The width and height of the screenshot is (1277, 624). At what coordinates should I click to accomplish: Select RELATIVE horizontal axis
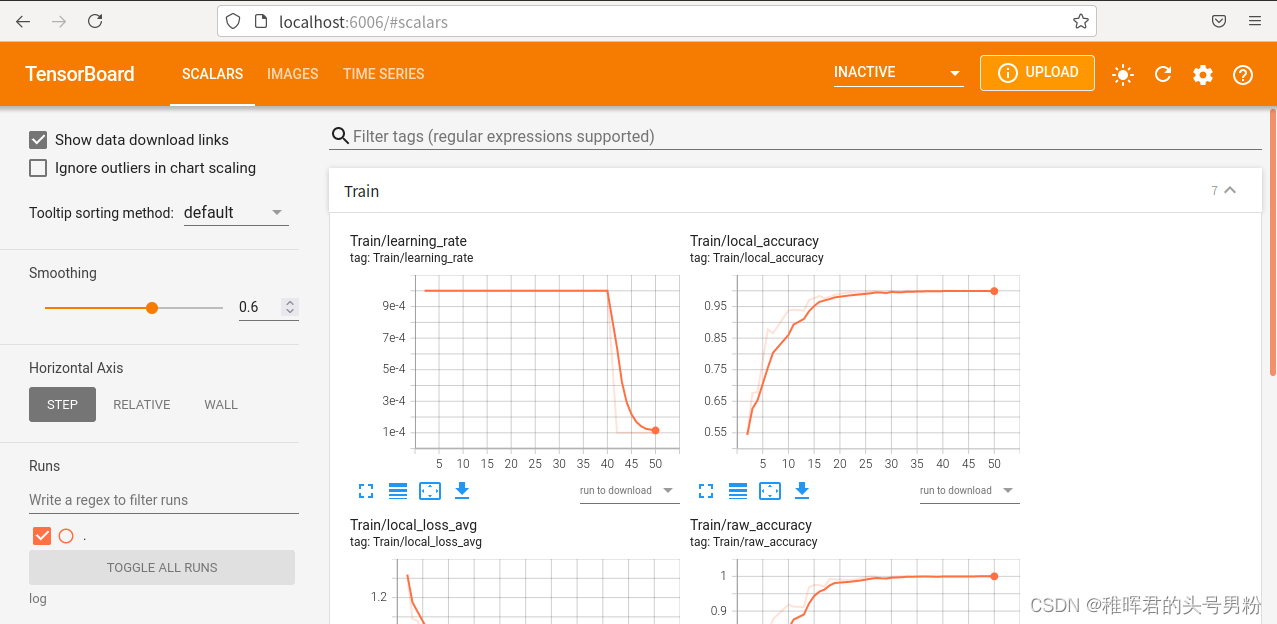point(142,405)
